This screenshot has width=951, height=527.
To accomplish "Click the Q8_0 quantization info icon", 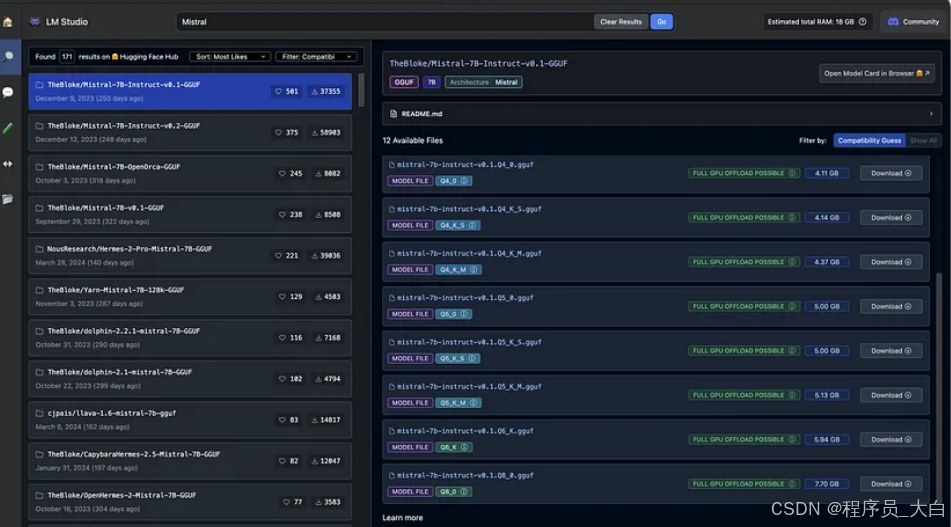I will point(464,492).
